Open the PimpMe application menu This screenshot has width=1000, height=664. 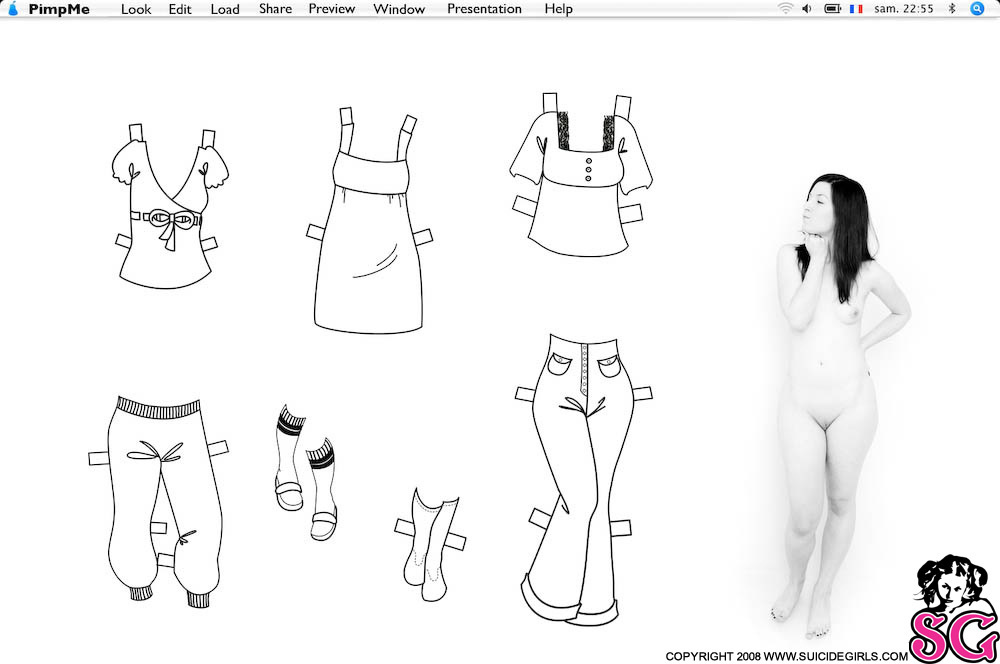point(59,9)
